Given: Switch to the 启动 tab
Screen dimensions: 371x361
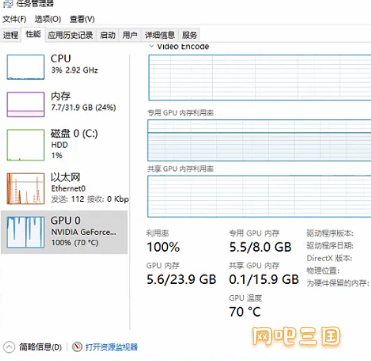Looking at the screenshot, I should tap(108, 35).
